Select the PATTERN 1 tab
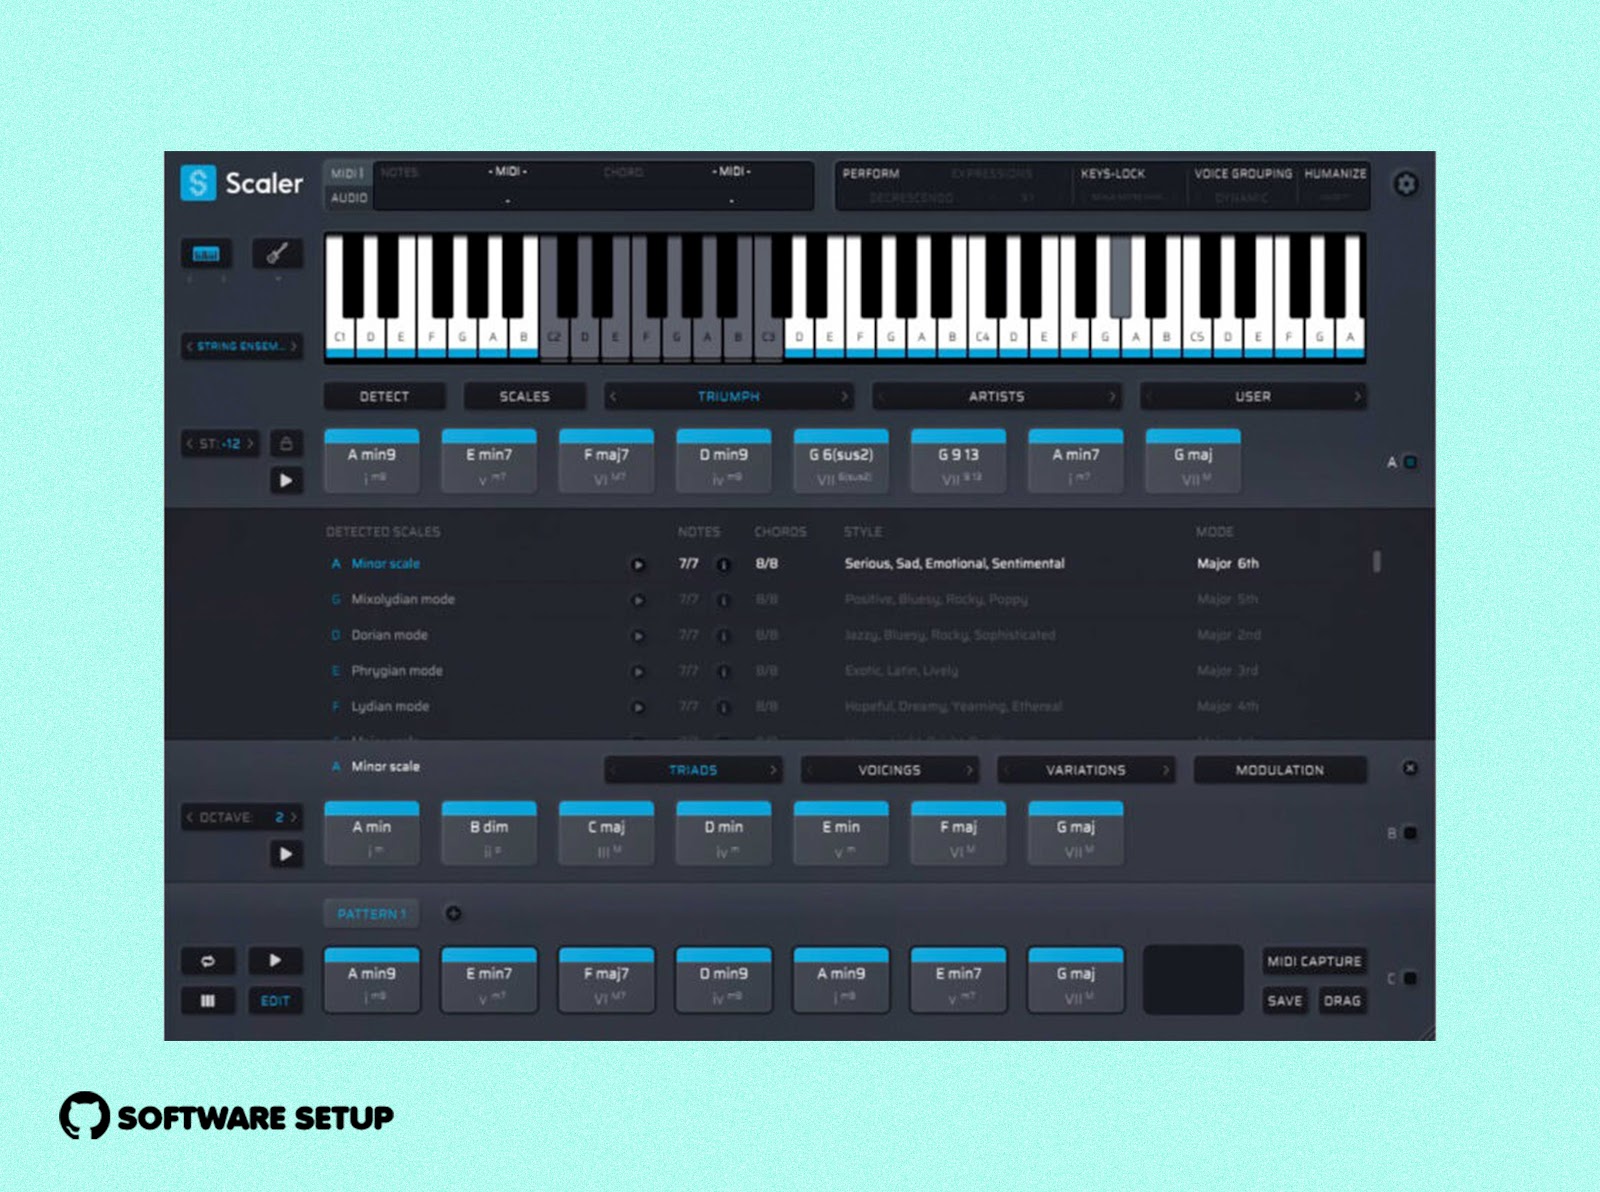The image size is (1600, 1192). [371, 913]
